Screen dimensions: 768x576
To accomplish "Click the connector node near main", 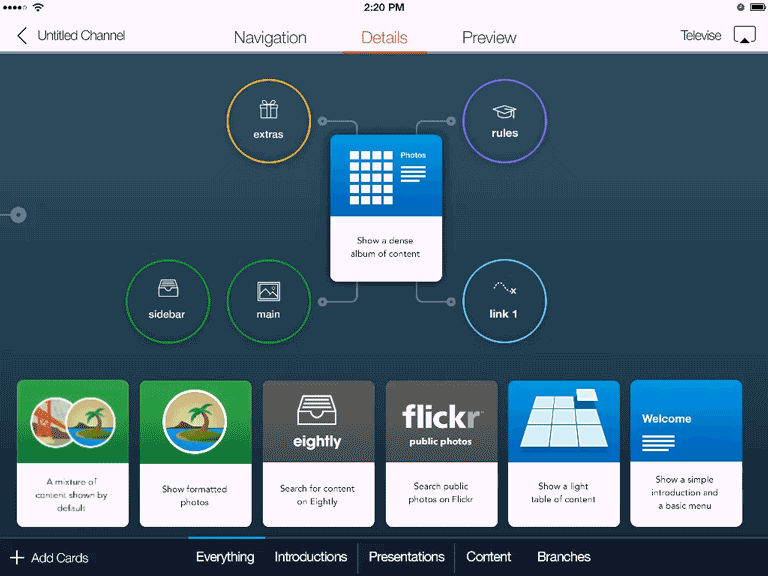I will [322, 302].
